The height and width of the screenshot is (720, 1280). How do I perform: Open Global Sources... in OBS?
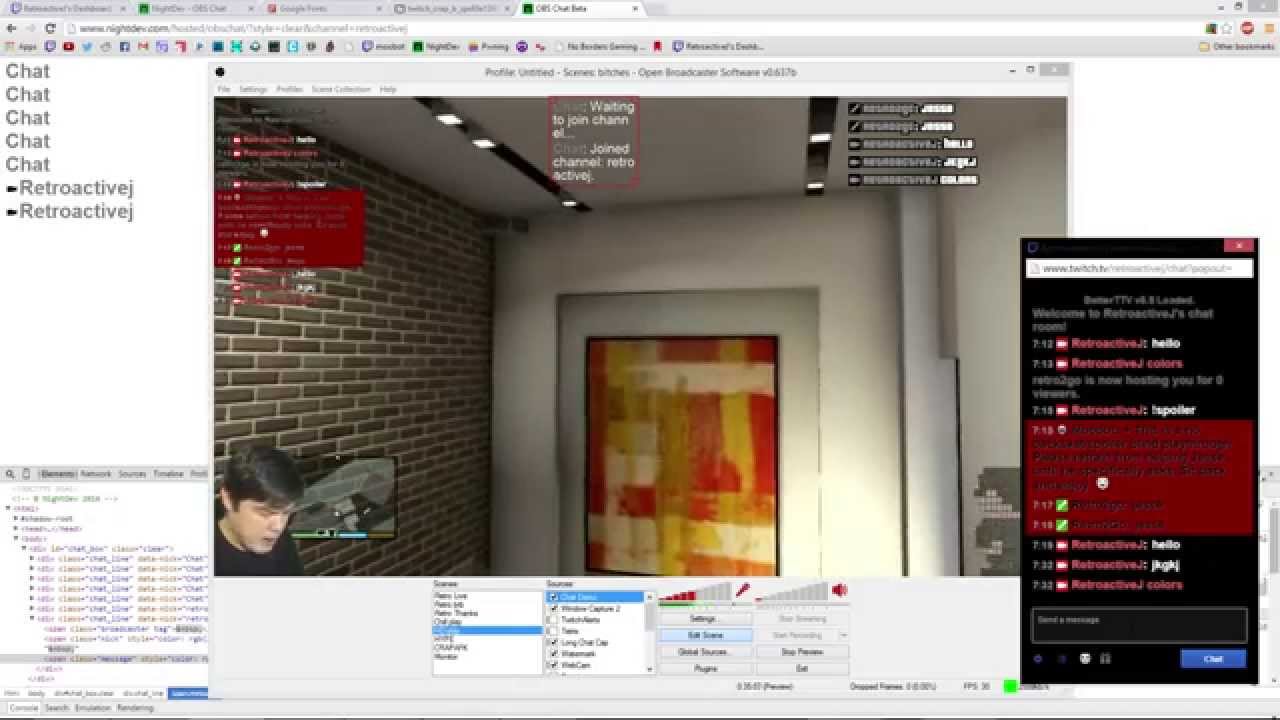coord(705,651)
